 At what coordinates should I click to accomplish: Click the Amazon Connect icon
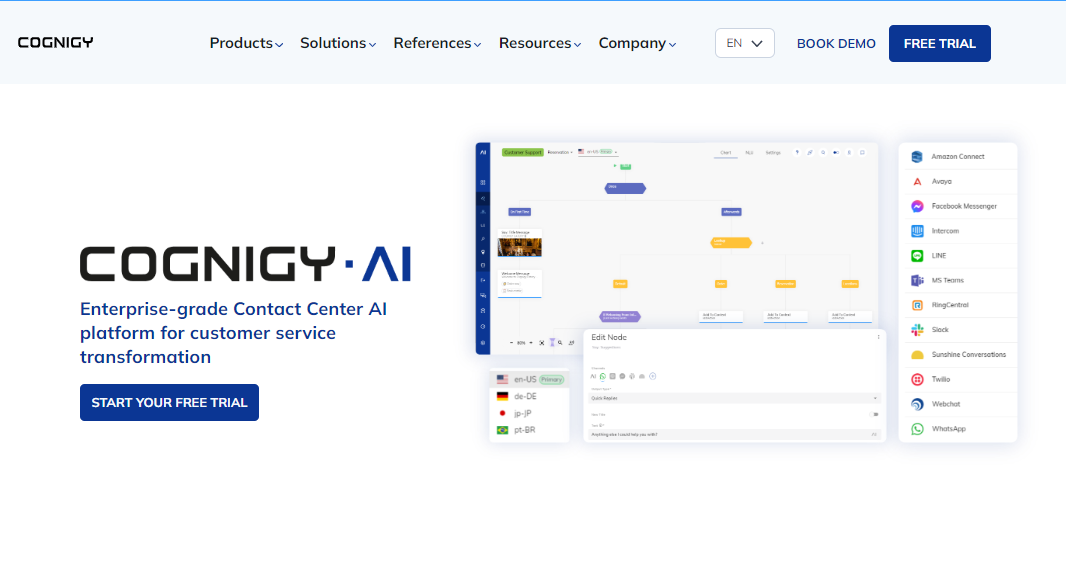(x=917, y=157)
